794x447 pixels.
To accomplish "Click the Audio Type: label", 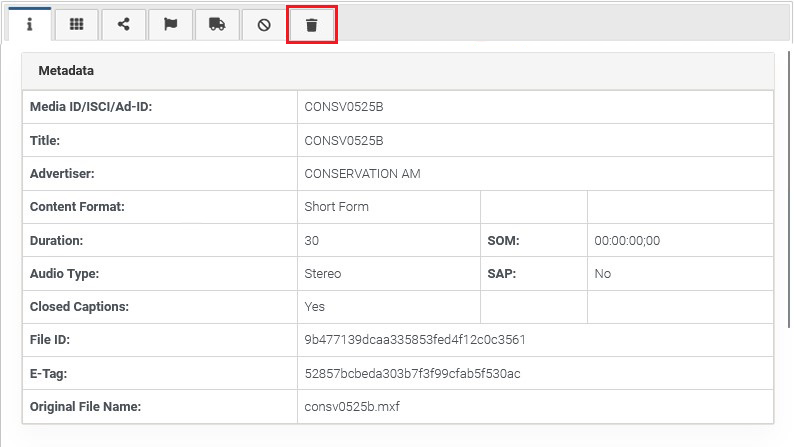I will (x=64, y=274).
